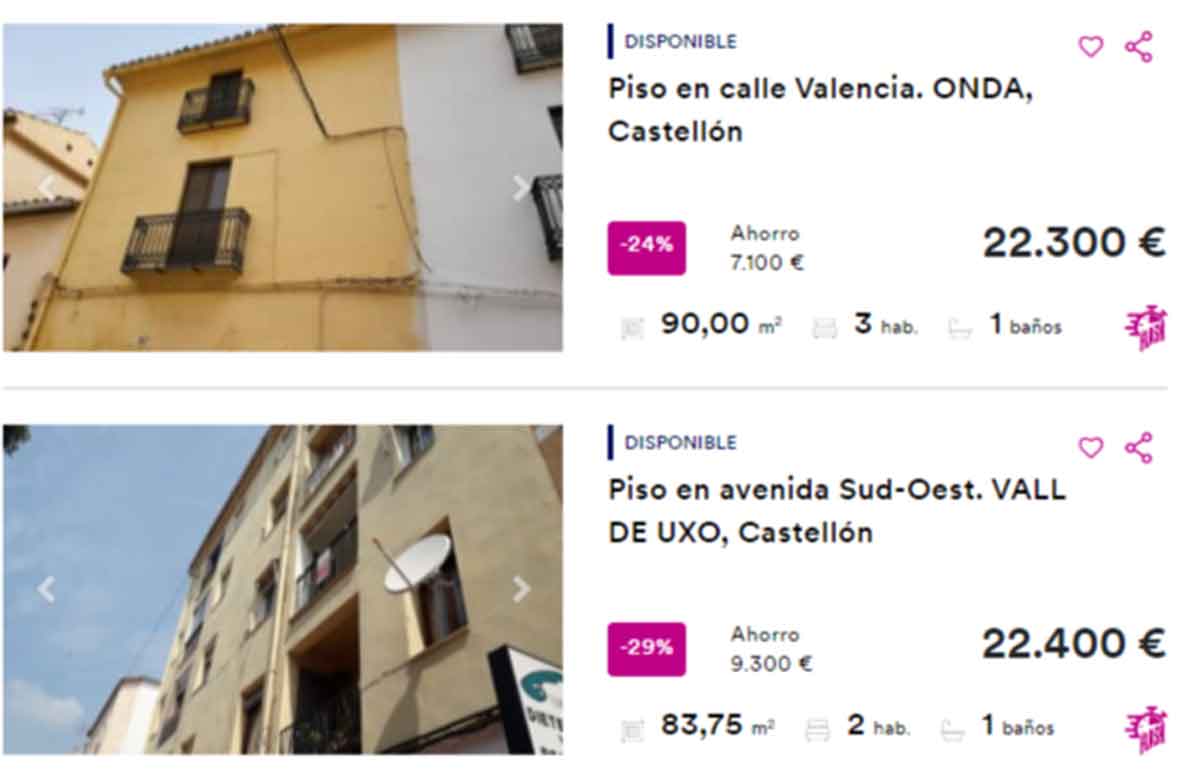The width and height of the screenshot is (1200, 778).
Task: Click the 90,00 m² surface area icon
Action: click(632, 328)
